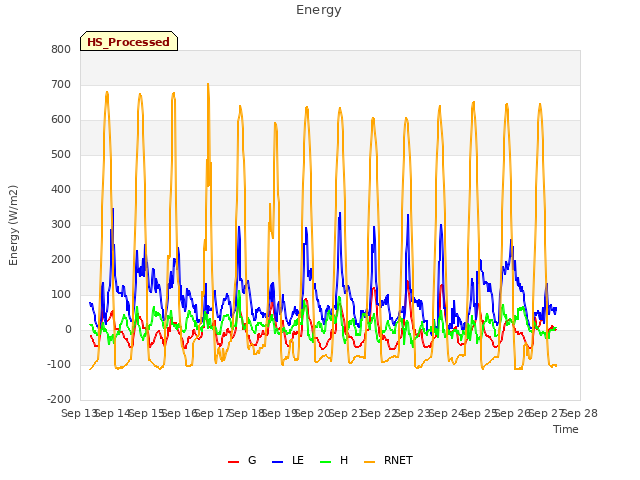Click the Time axis label
The height and width of the screenshot is (480, 640).
[x=566, y=429]
